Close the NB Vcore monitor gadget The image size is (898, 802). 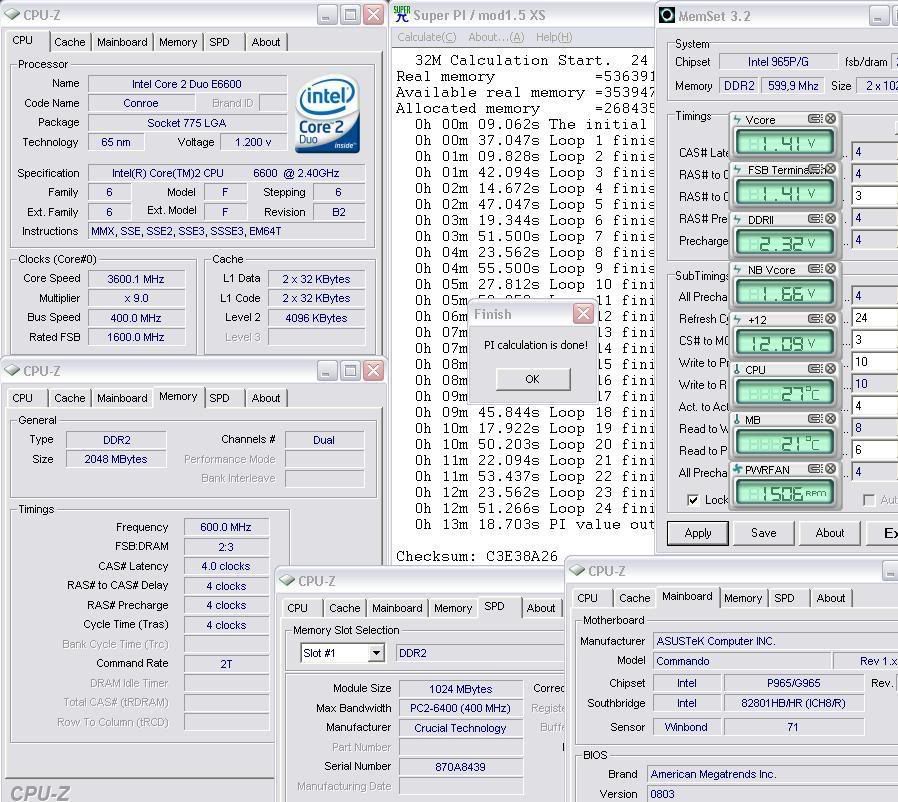click(x=830, y=269)
